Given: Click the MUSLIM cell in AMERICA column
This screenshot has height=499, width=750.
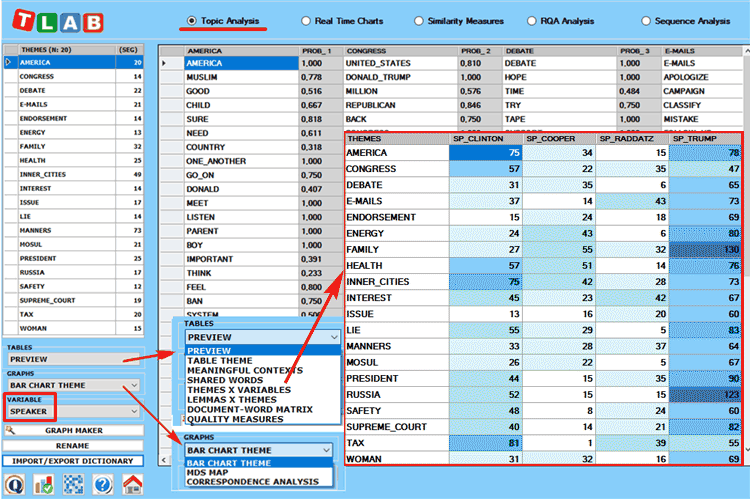Looking at the screenshot, I should pyautogui.click(x=242, y=77).
